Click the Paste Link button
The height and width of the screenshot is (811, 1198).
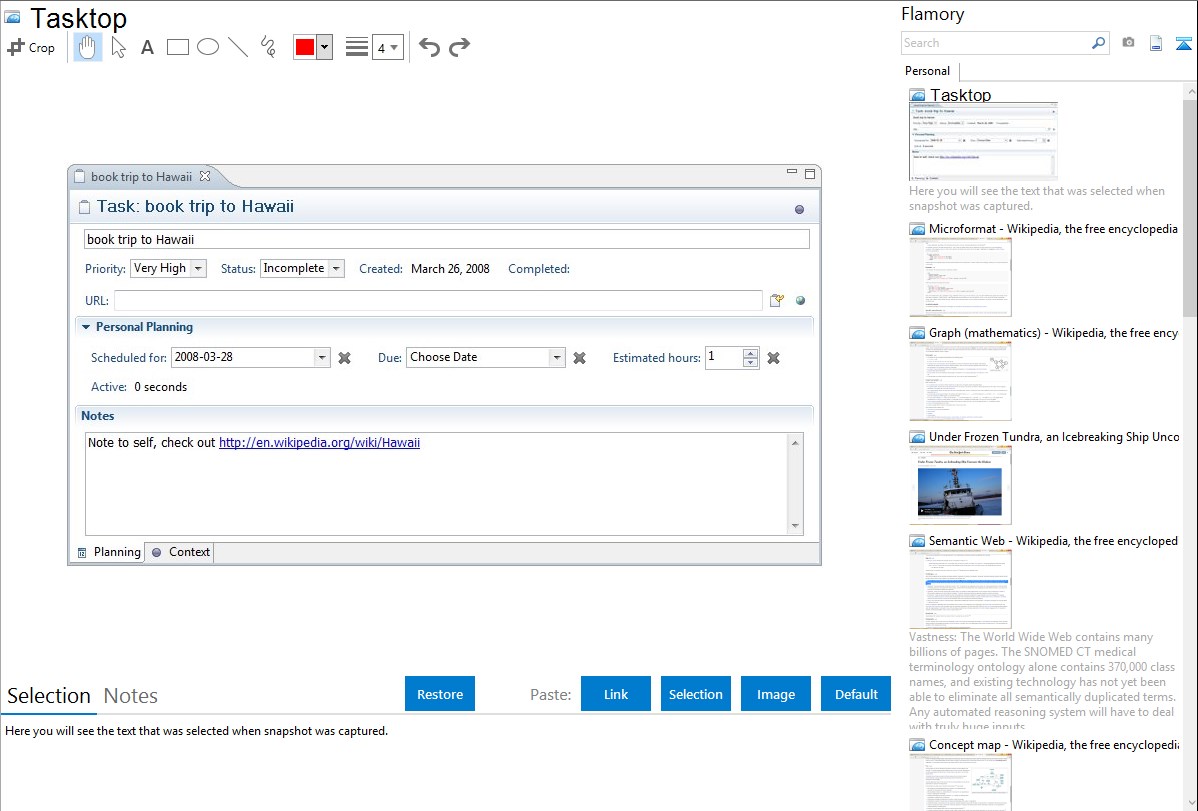tap(616, 694)
